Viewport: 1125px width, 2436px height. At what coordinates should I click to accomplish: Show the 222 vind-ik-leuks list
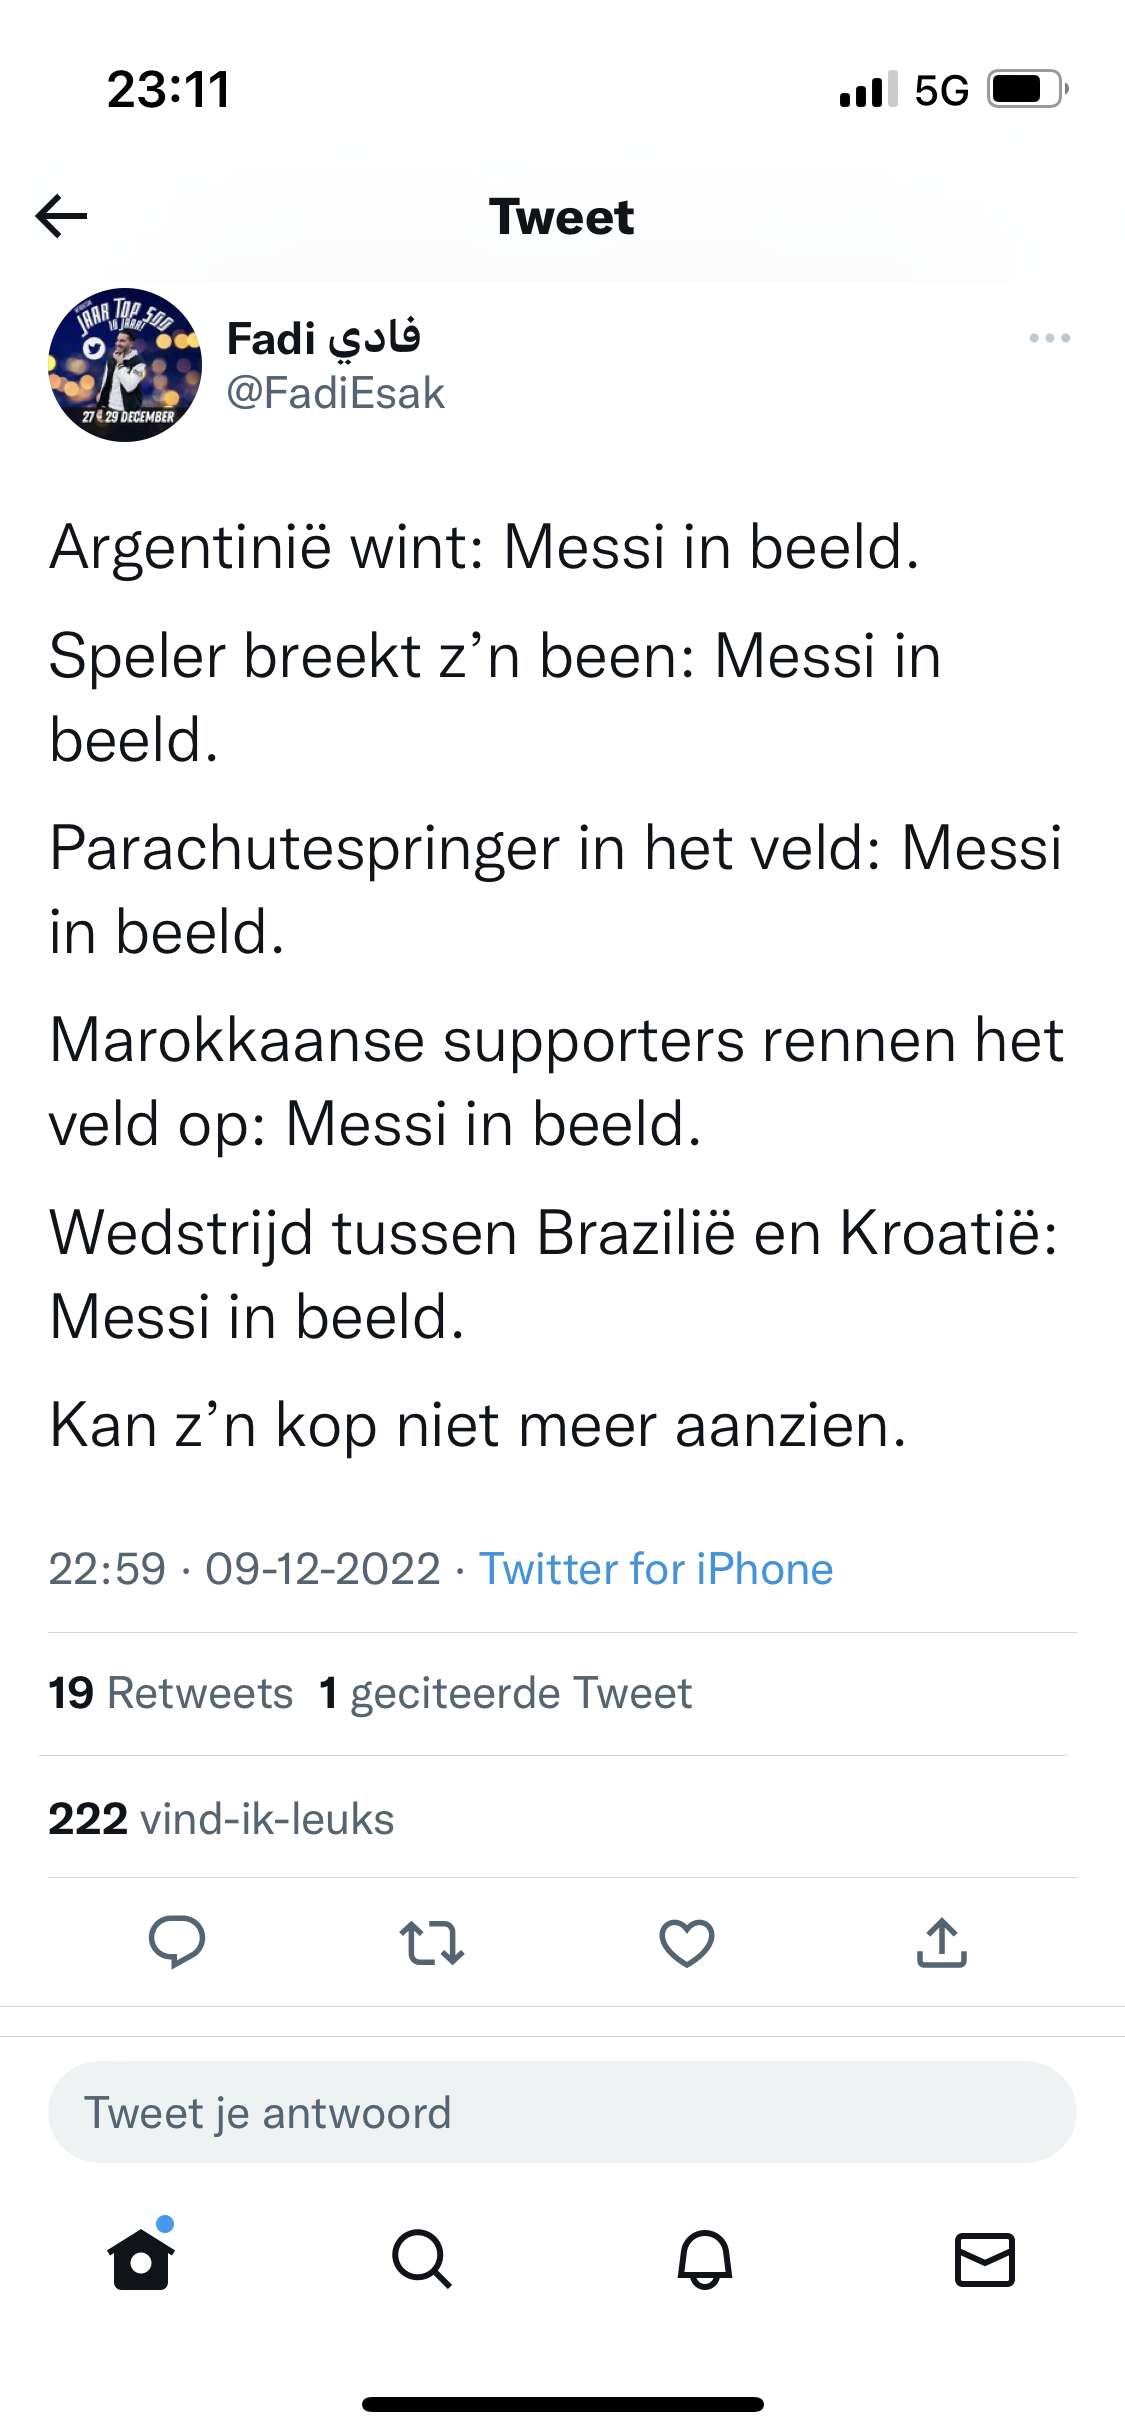[221, 1819]
